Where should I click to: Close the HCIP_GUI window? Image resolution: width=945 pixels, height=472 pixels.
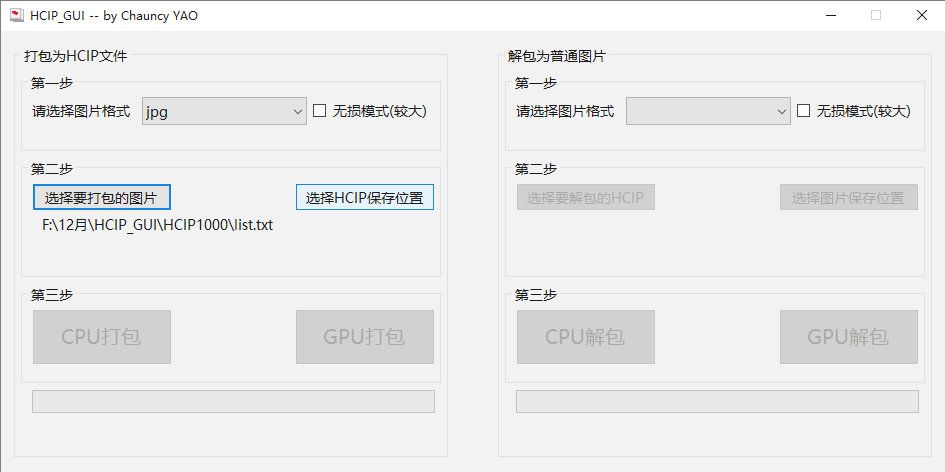tap(921, 15)
